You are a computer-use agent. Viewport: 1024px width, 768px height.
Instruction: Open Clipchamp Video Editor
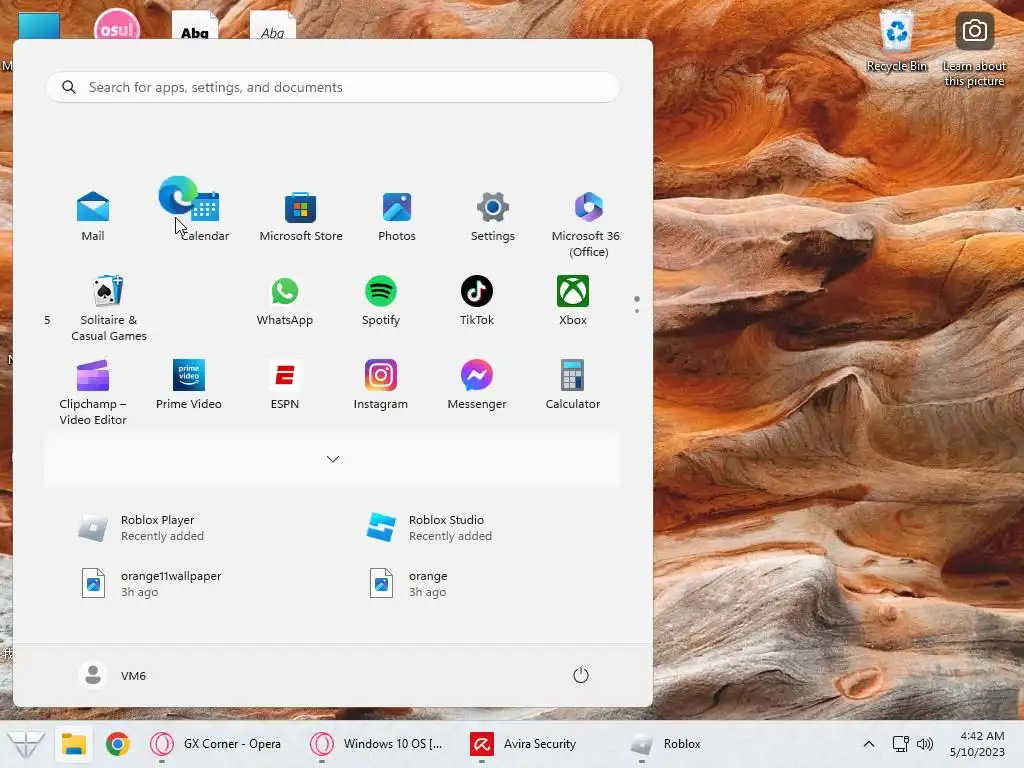(93, 392)
